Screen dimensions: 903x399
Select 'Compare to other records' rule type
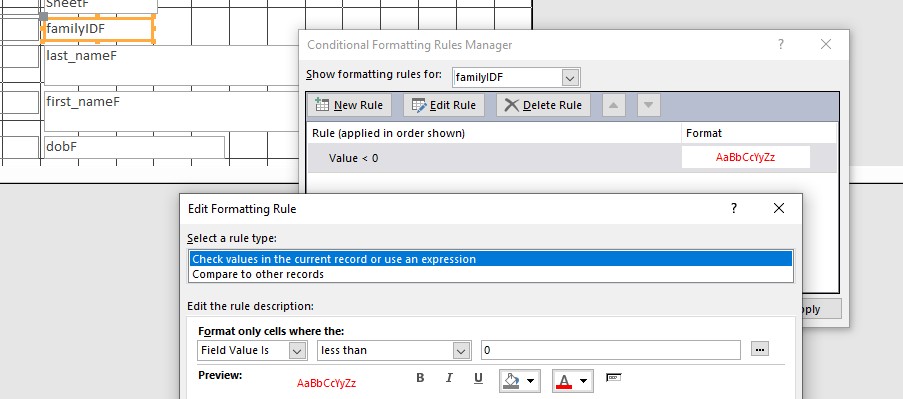click(x=491, y=274)
